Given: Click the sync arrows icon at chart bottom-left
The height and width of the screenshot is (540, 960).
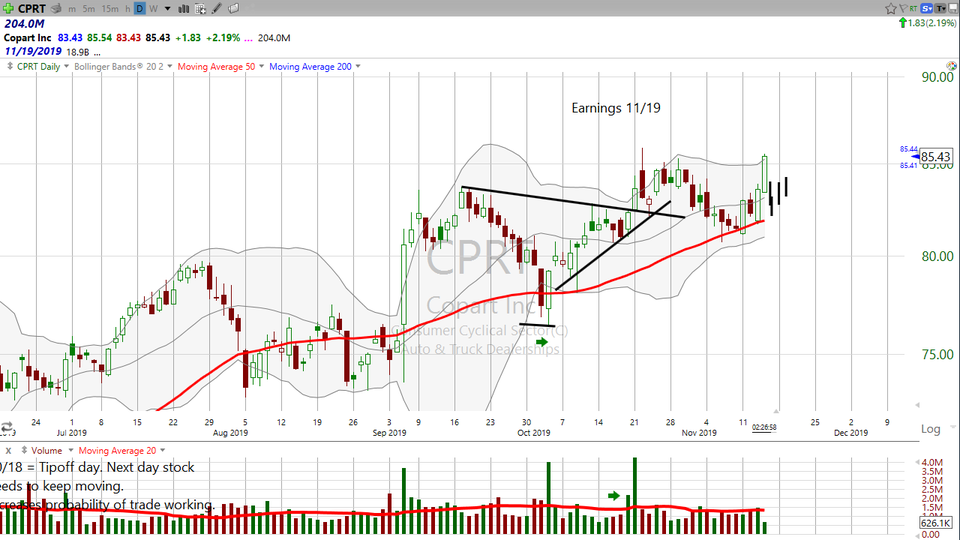Looking at the screenshot, I should 7,427.
